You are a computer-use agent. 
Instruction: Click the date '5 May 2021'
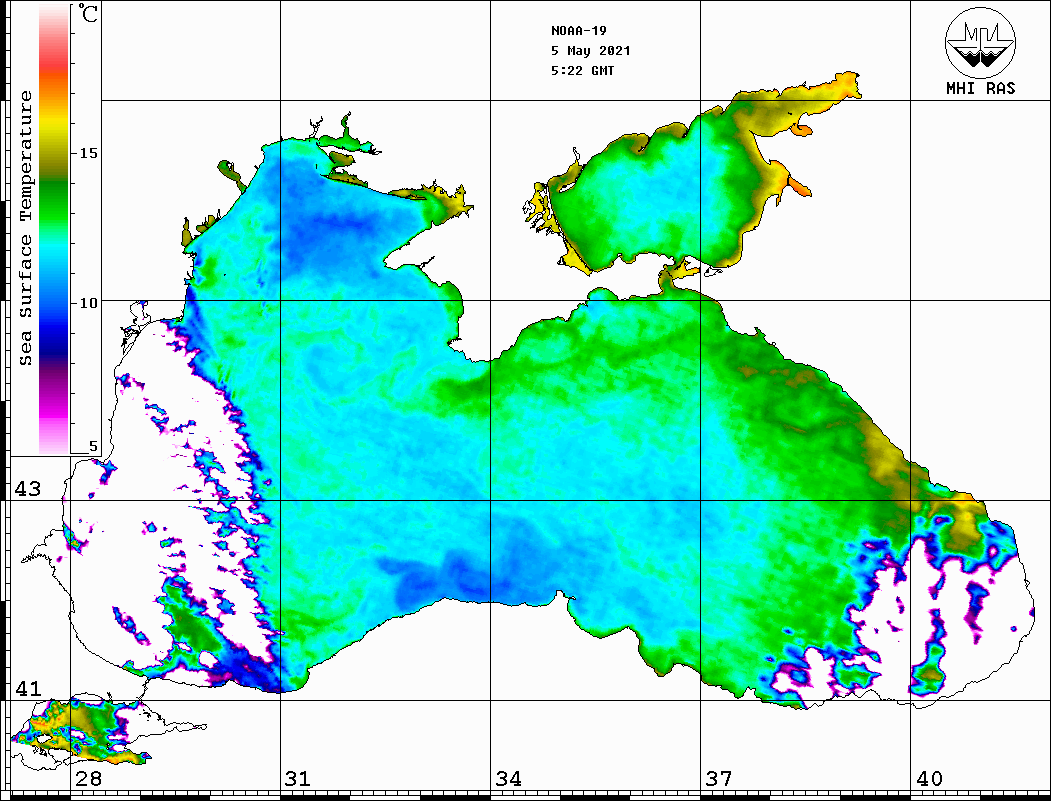pos(591,51)
